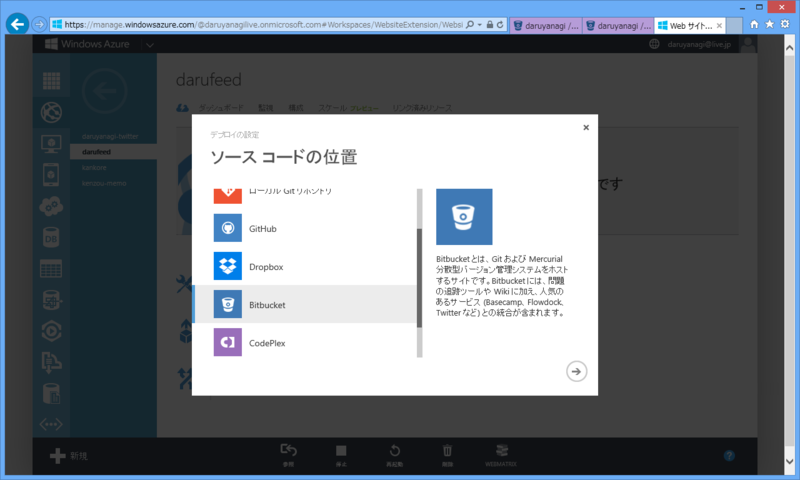800x480 pixels.
Task: Click the browser refresh button
Action: click(501, 24)
